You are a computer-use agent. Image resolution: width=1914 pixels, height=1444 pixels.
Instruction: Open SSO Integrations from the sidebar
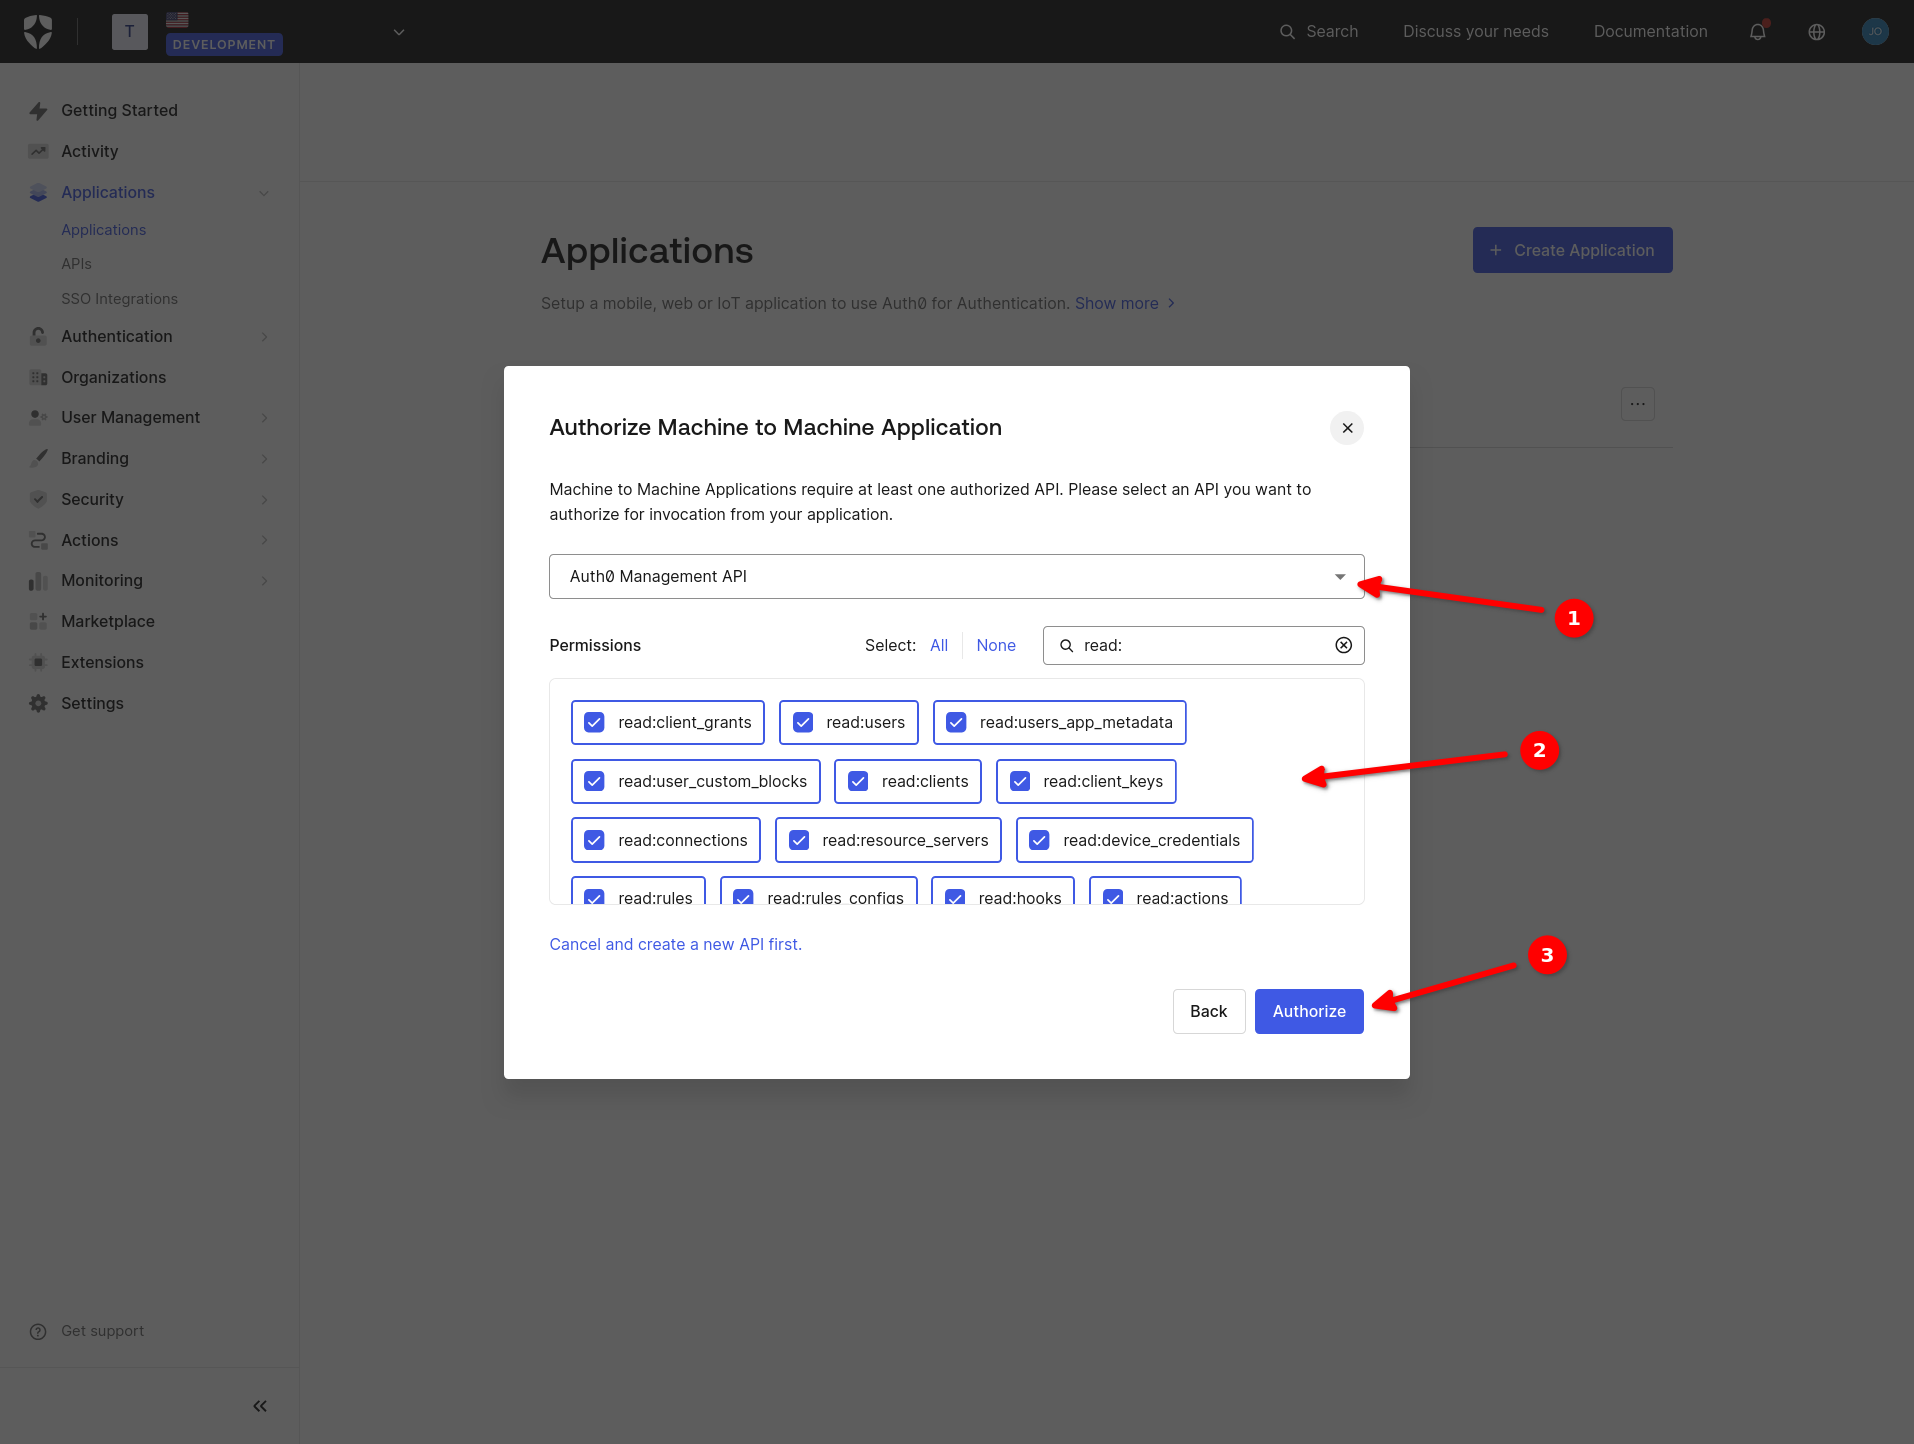click(x=119, y=298)
